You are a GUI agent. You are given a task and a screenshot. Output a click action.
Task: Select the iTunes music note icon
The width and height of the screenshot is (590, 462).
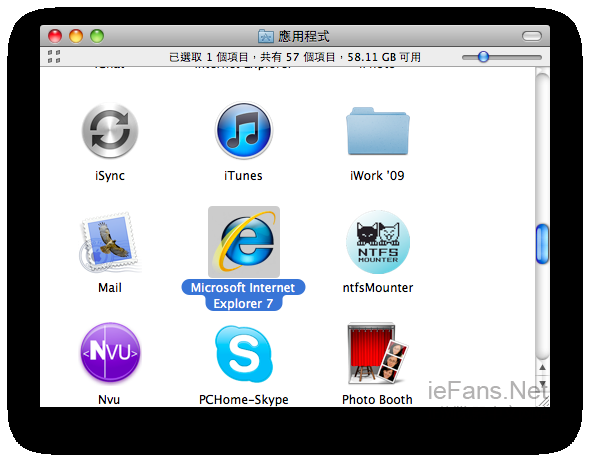[x=244, y=130]
